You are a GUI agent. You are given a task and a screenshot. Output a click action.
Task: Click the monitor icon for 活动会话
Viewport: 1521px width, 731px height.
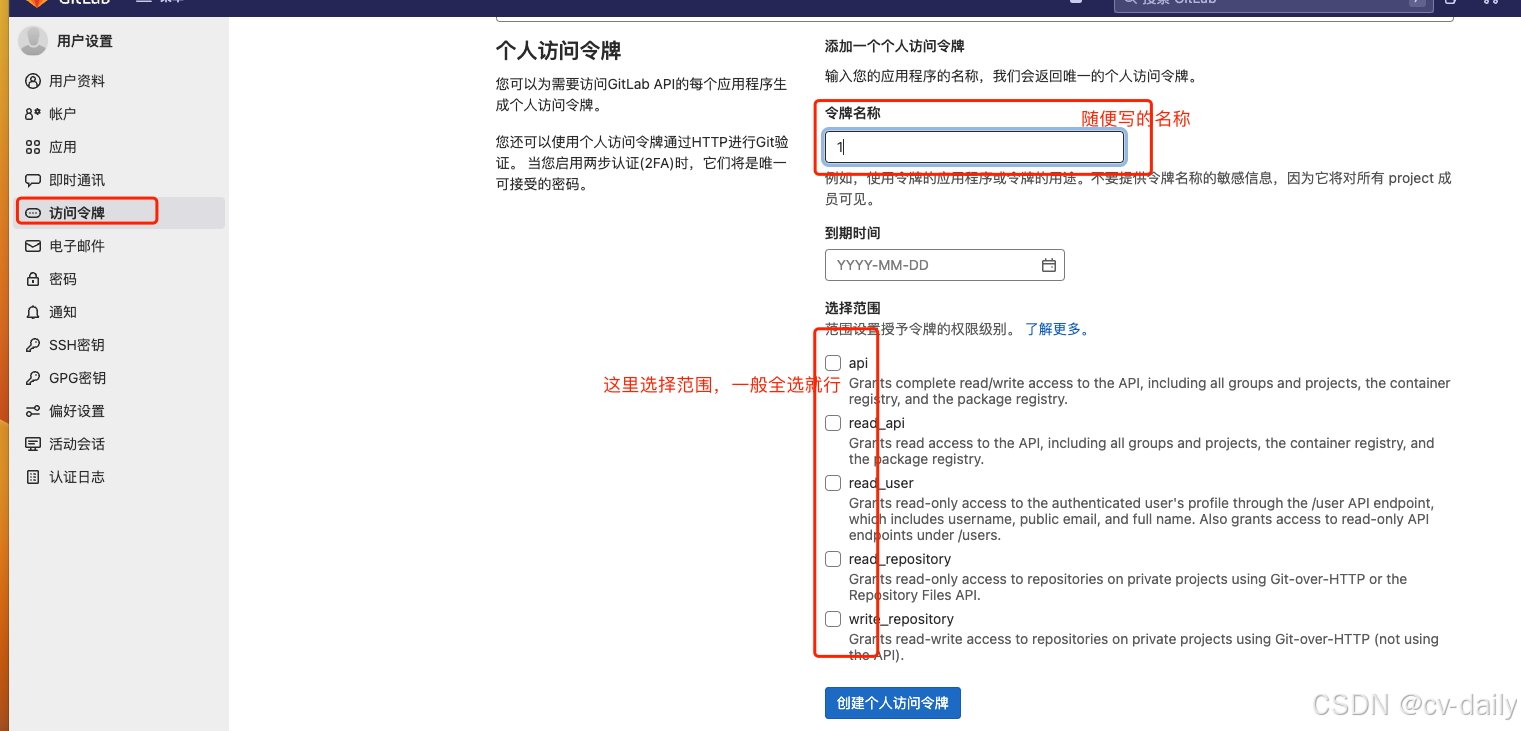tap(33, 444)
